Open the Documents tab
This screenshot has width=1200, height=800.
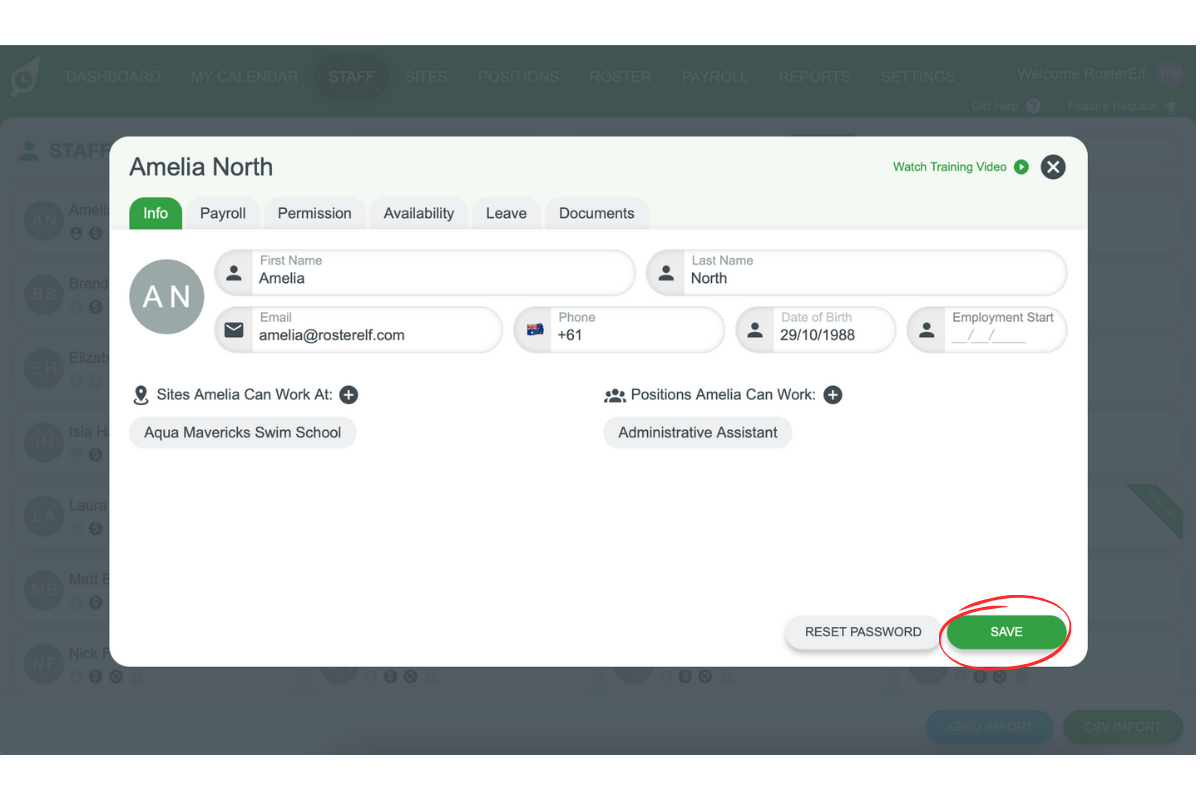click(597, 213)
